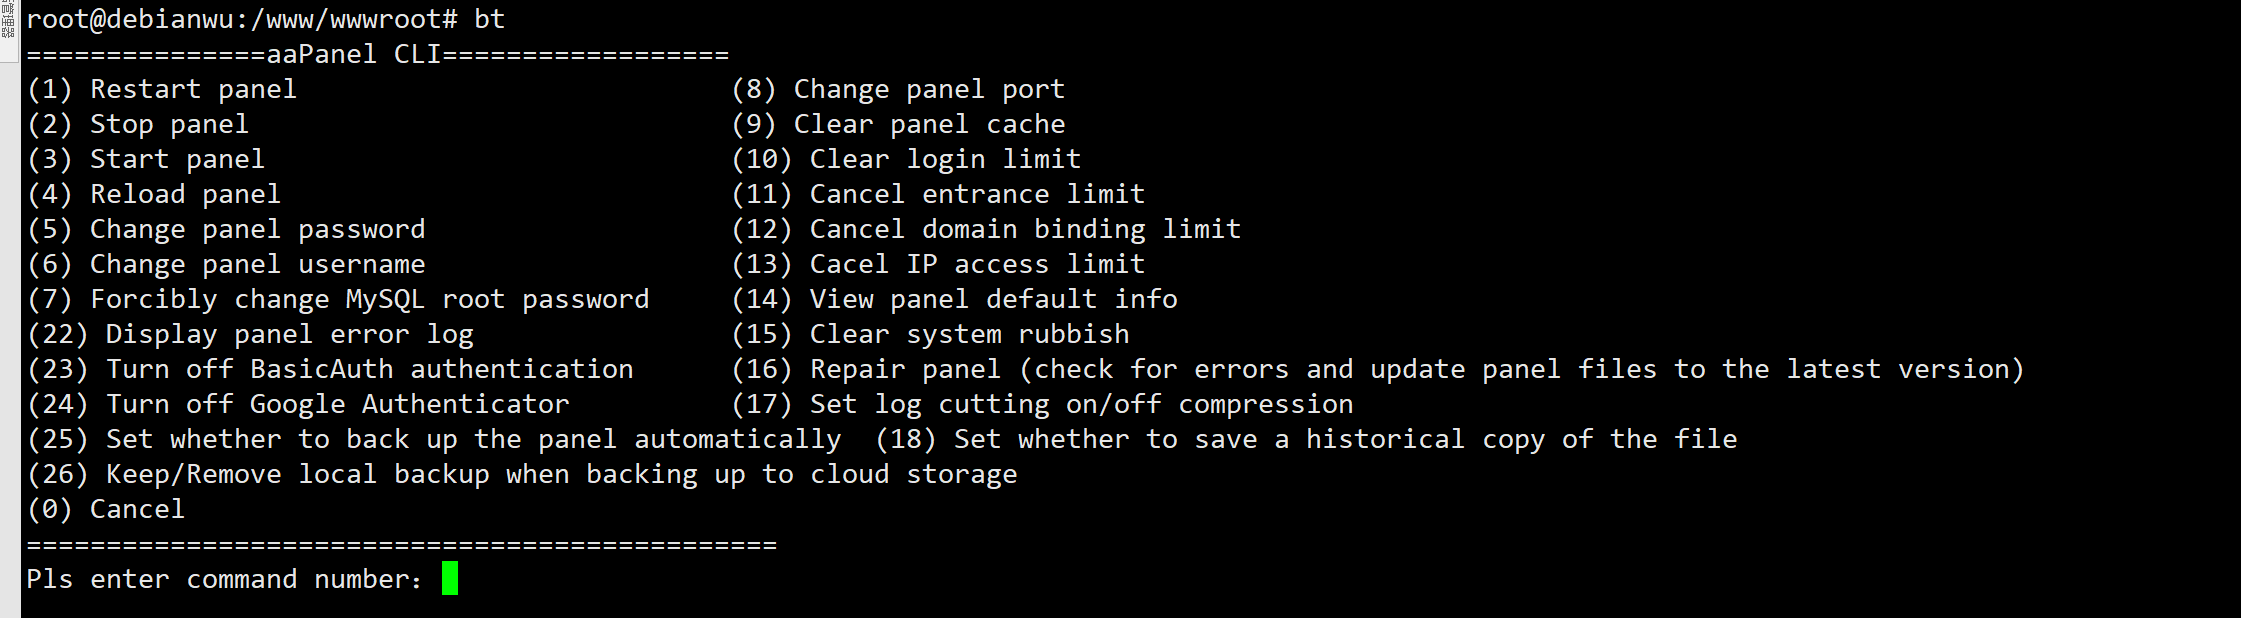Click the (8) Change panel port option
The height and width of the screenshot is (618, 2241).
click(898, 89)
